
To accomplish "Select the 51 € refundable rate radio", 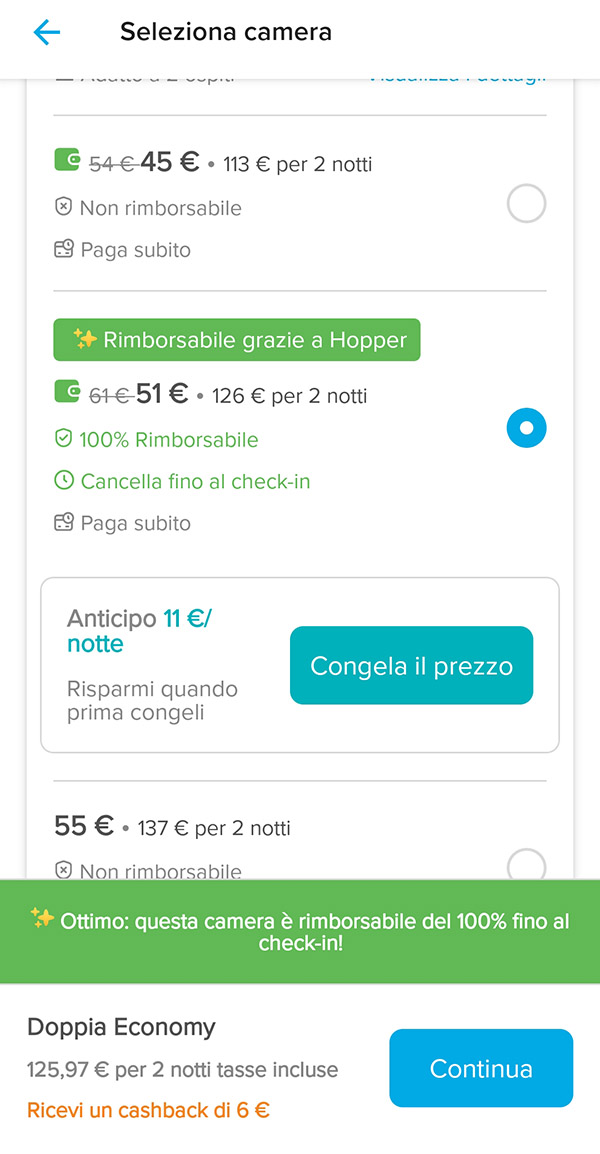I will coord(526,428).
